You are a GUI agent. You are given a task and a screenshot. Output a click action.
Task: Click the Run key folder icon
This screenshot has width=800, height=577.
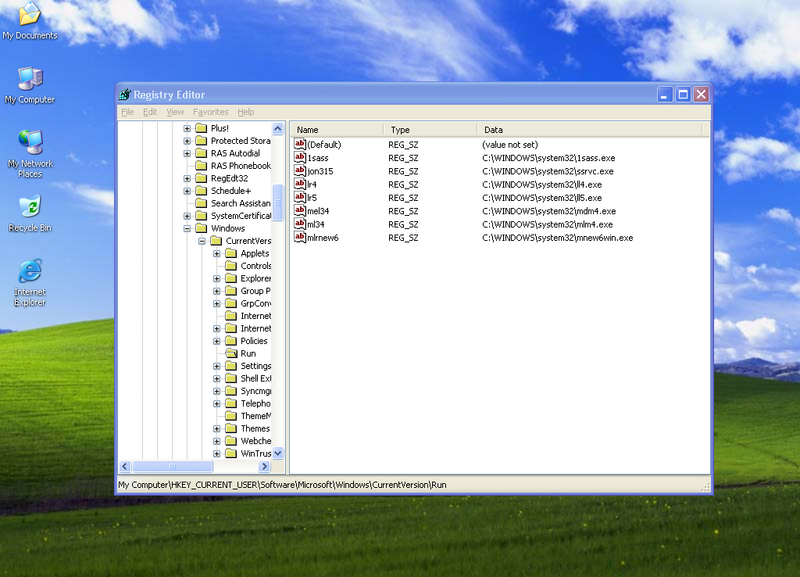(231, 353)
